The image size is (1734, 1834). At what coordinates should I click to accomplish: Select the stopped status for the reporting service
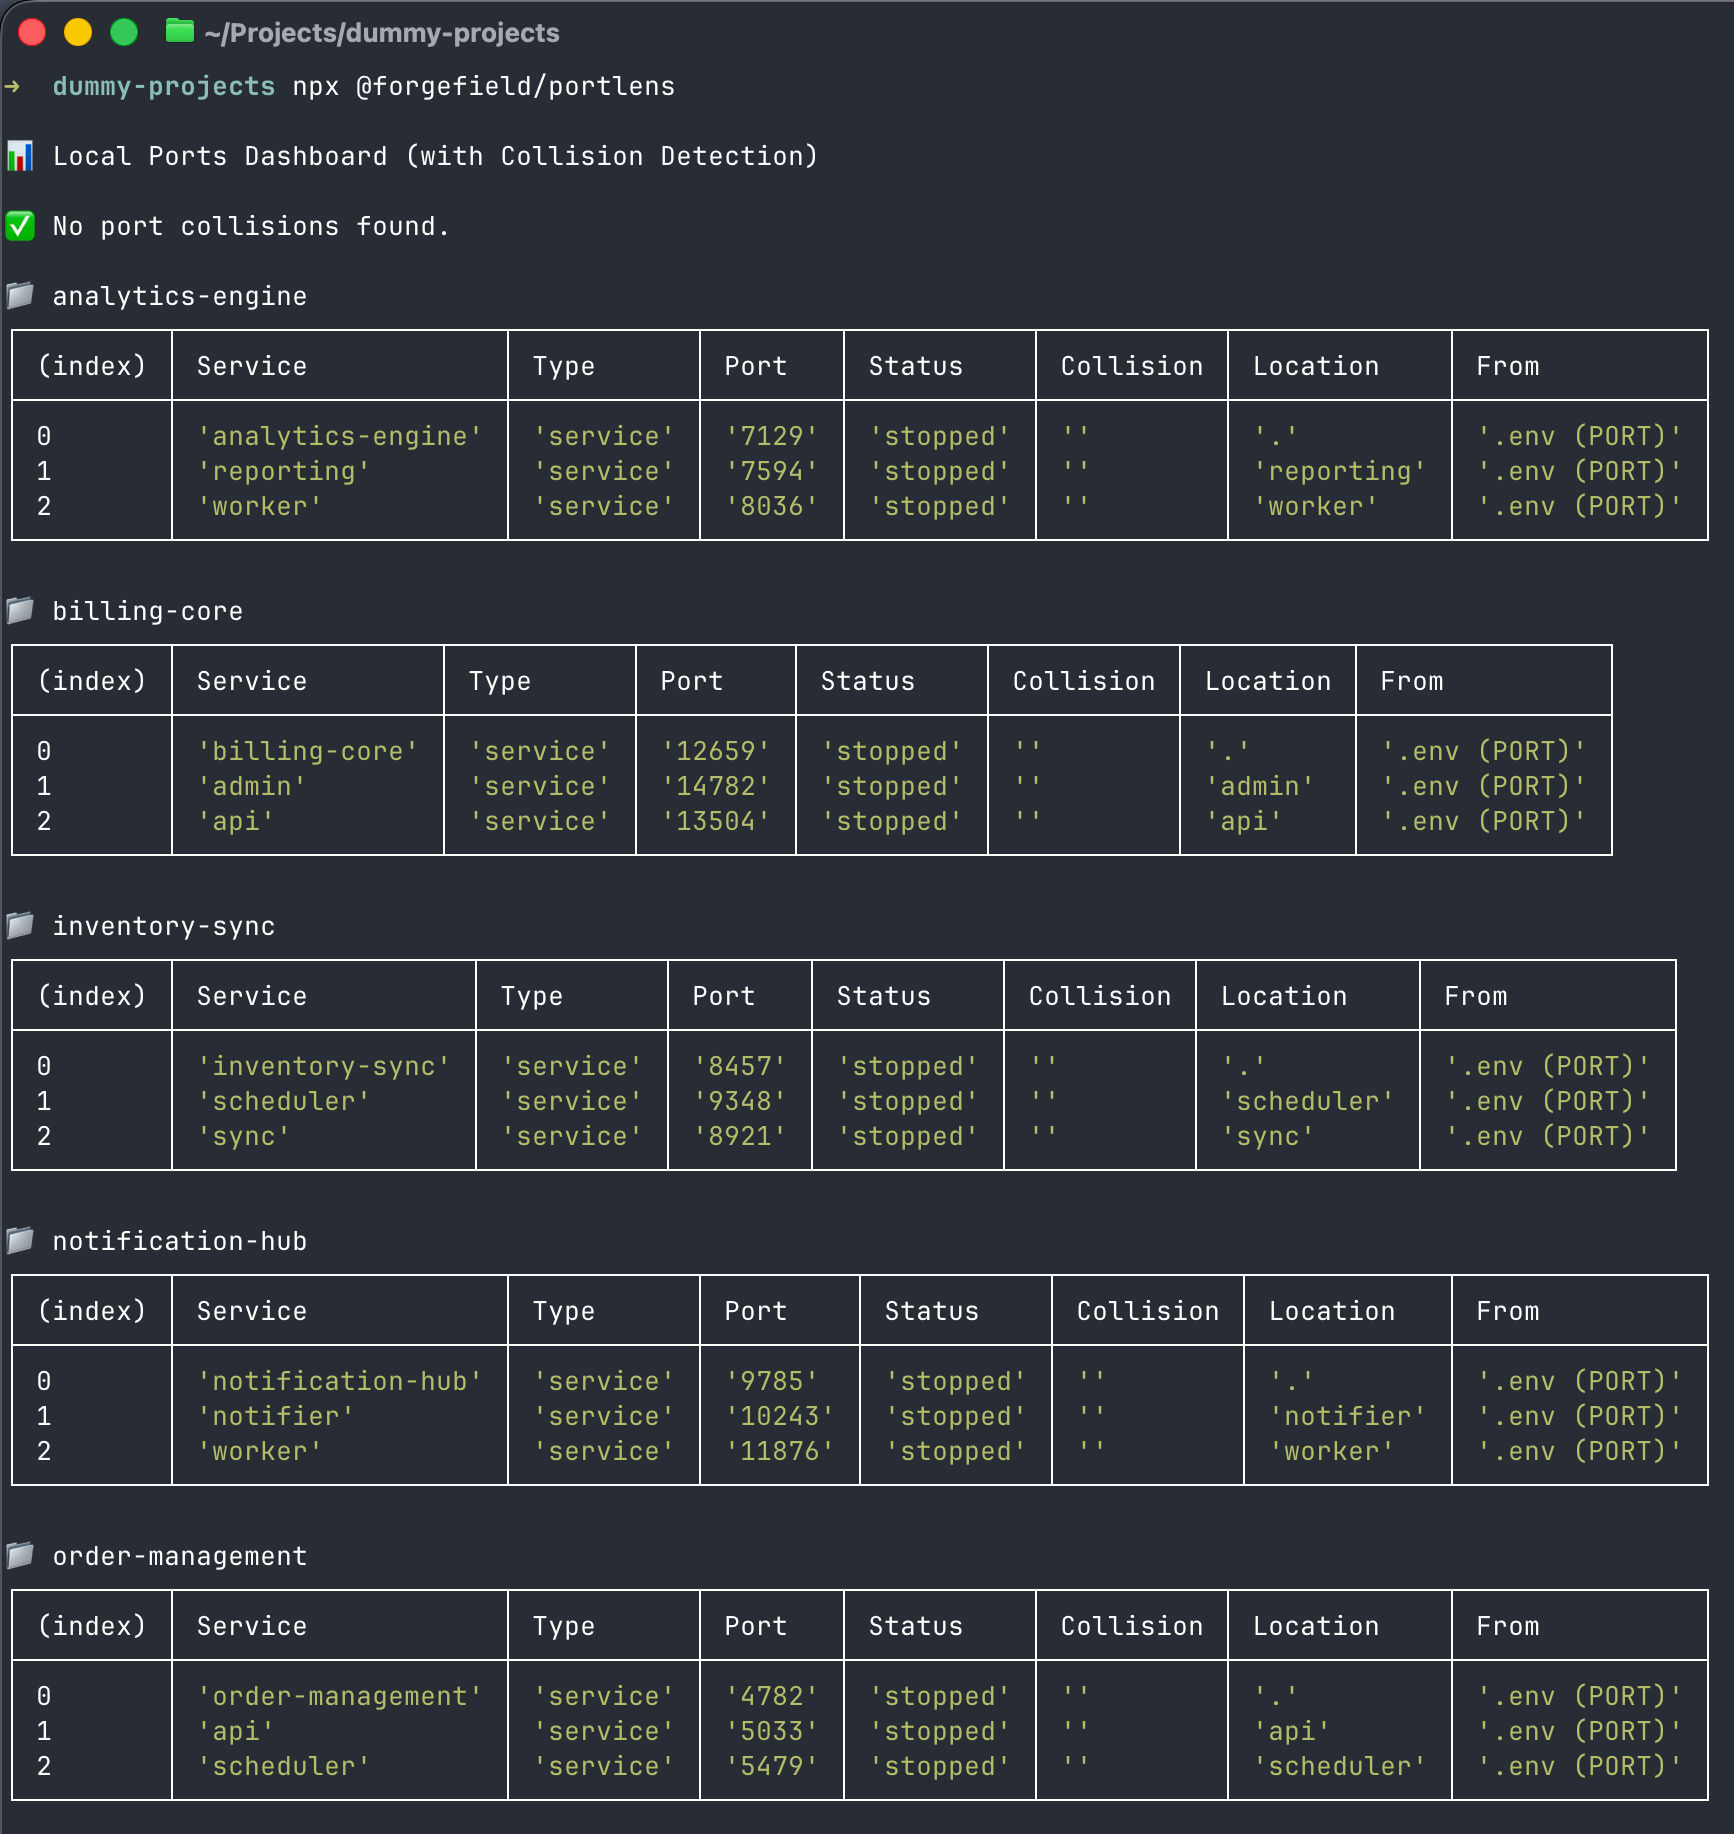click(x=938, y=471)
